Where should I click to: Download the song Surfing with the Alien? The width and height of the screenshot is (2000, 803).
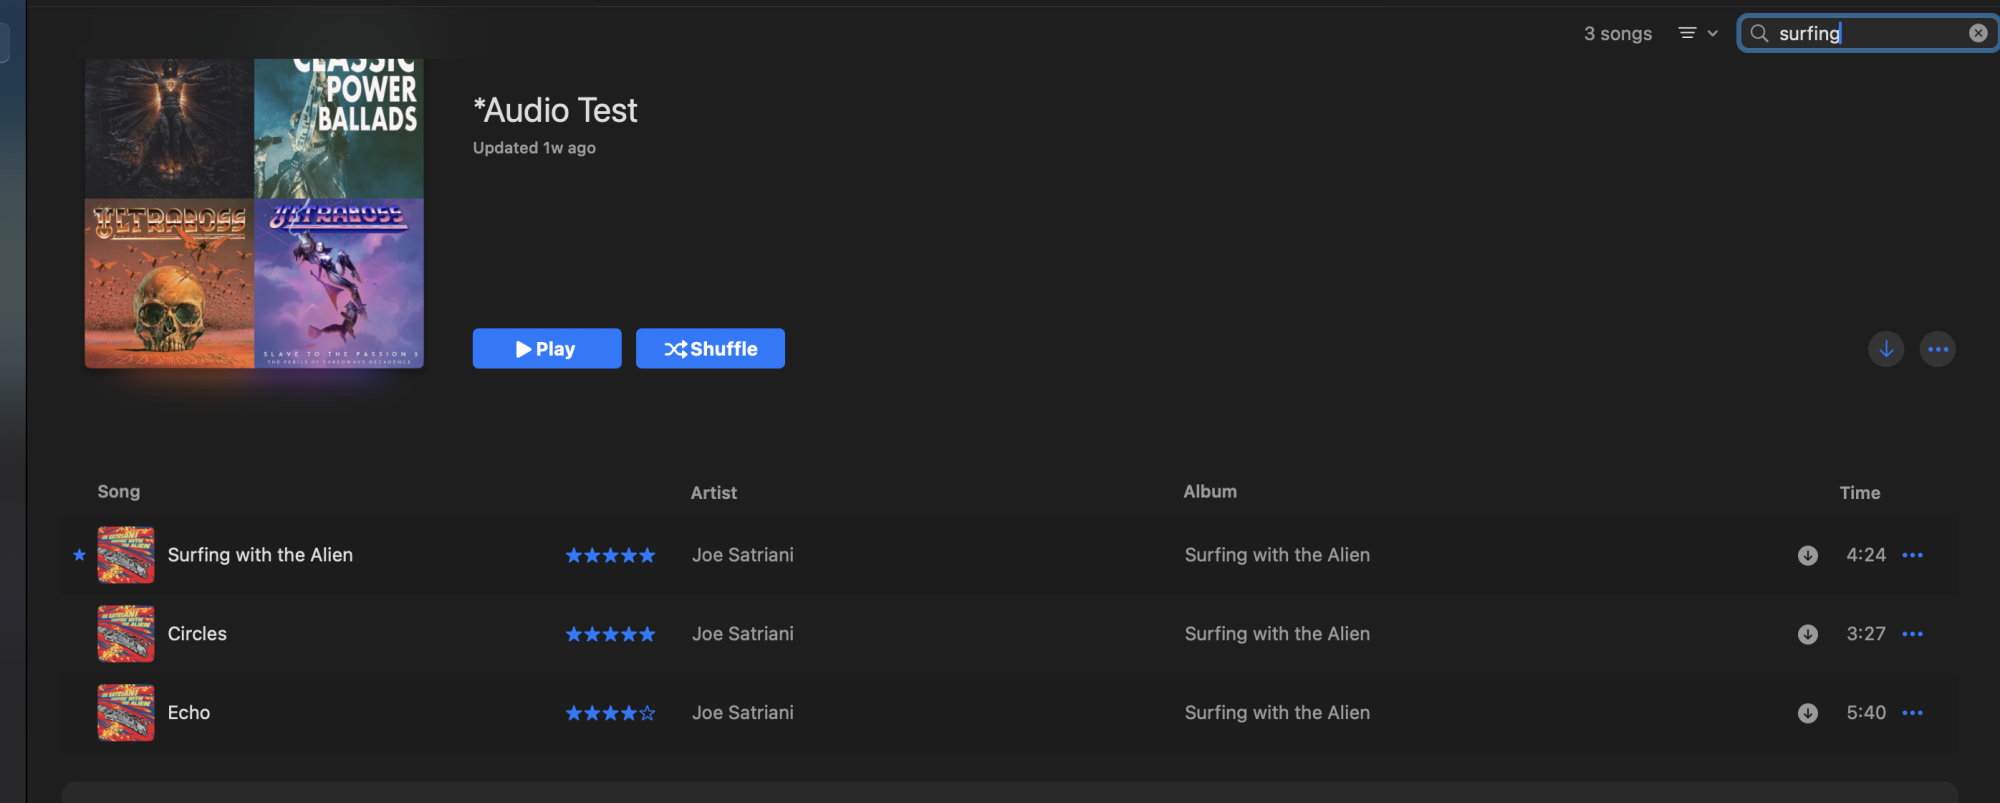[x=1808, y=555]
